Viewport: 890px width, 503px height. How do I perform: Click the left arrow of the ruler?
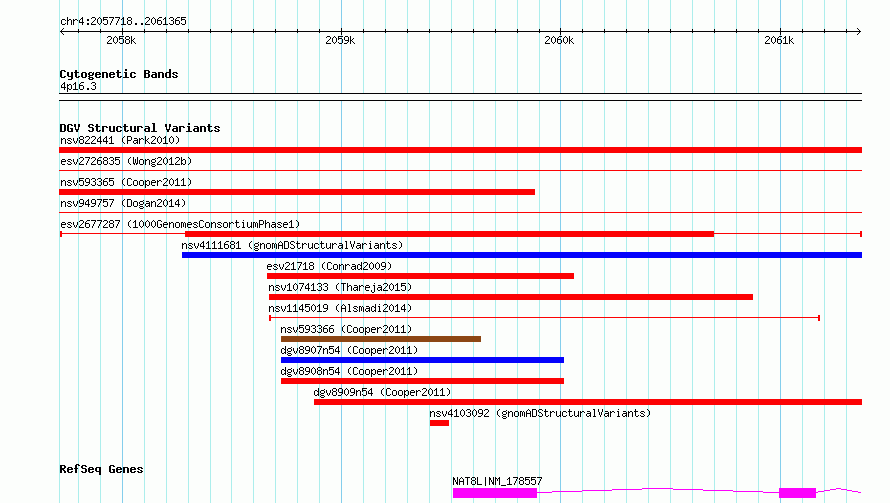[x=62, y=31]
